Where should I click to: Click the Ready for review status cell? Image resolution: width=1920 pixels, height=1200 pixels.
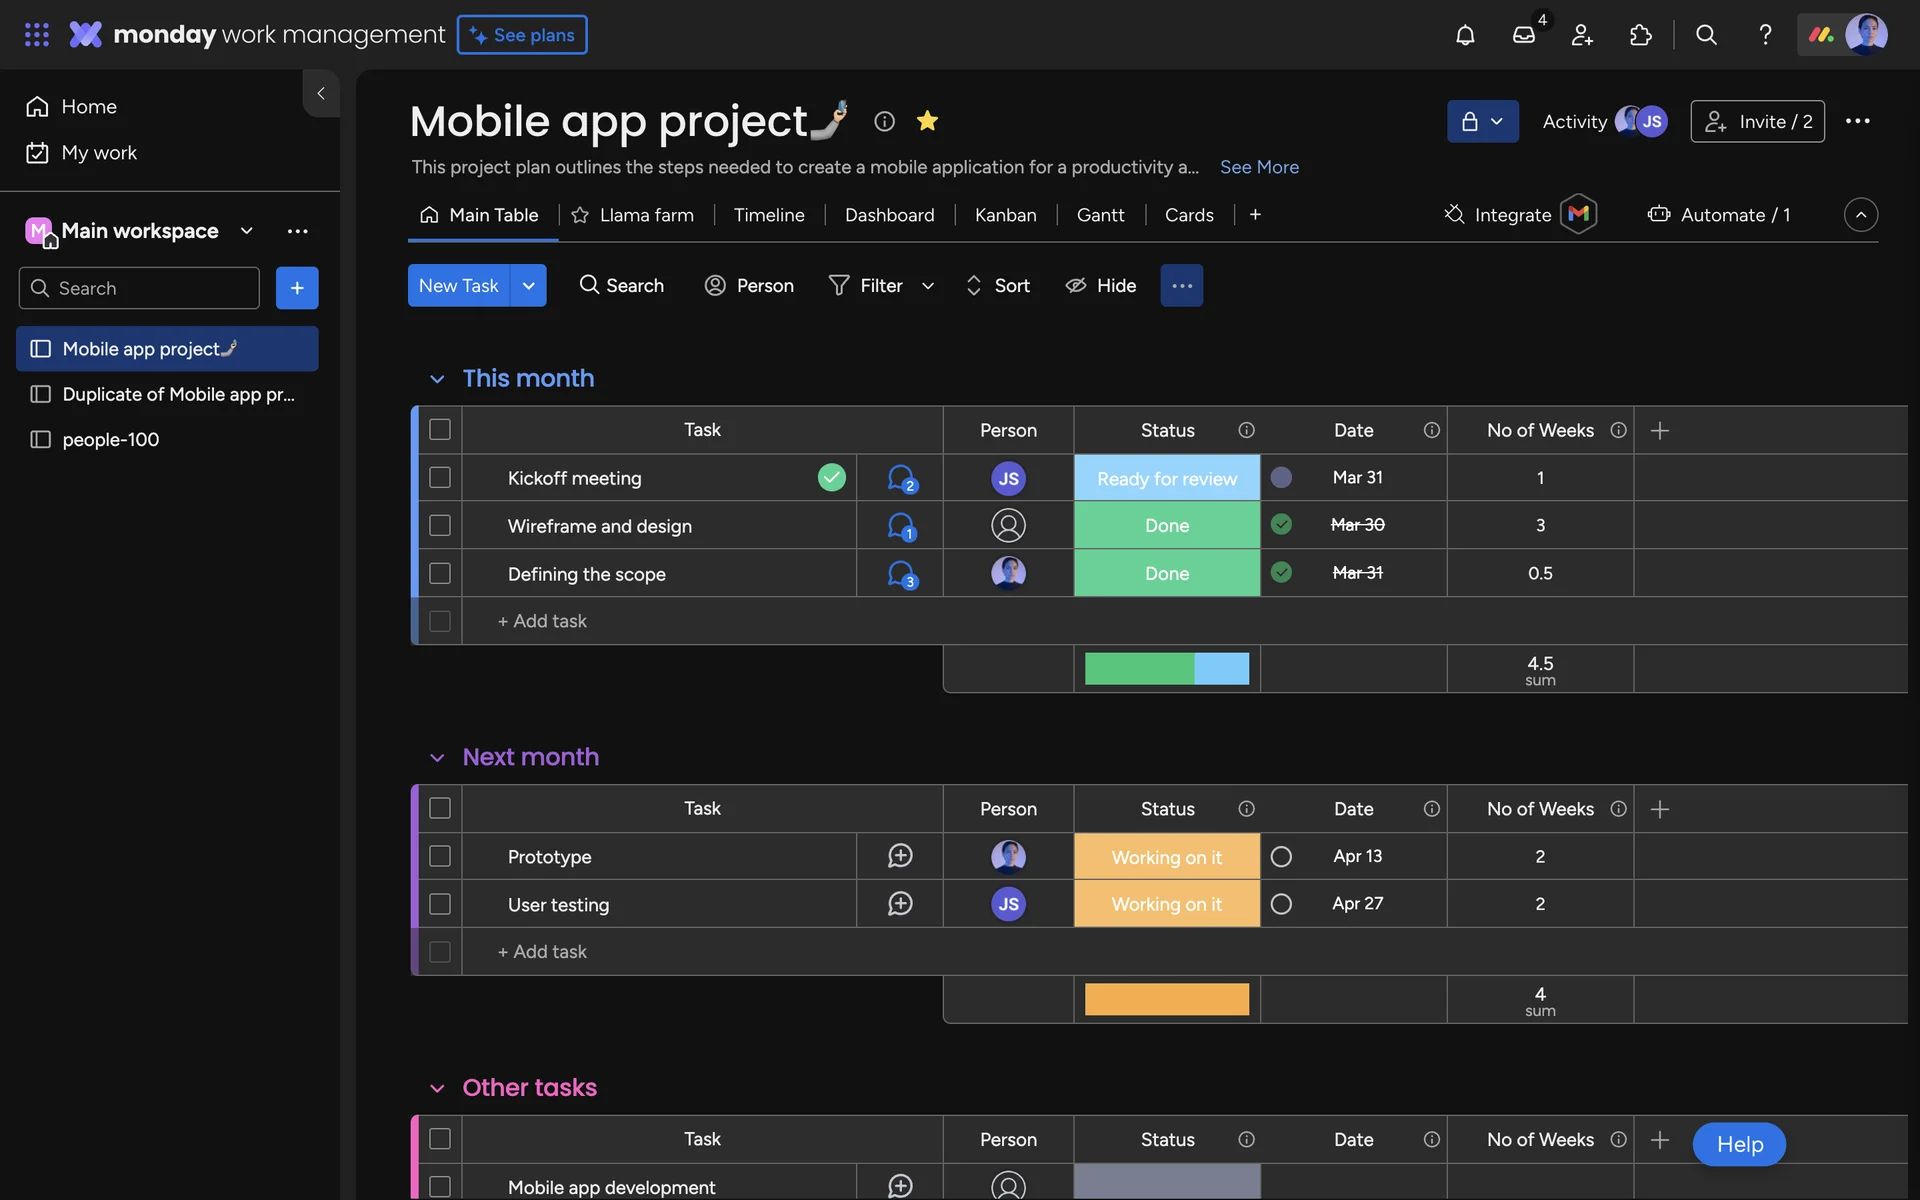tap(1166, 478)
